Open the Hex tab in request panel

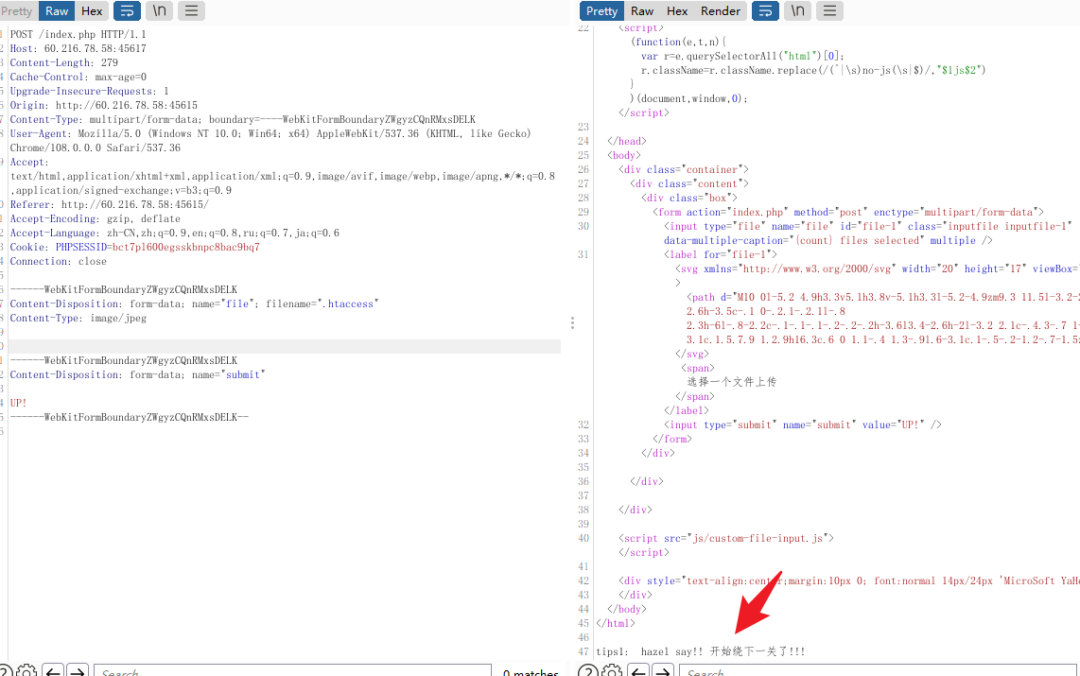(x=92, y=11)
